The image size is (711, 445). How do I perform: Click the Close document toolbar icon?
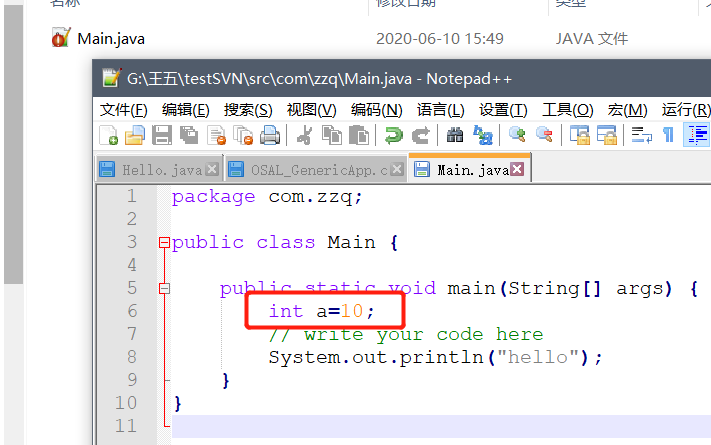pos(216,135)
